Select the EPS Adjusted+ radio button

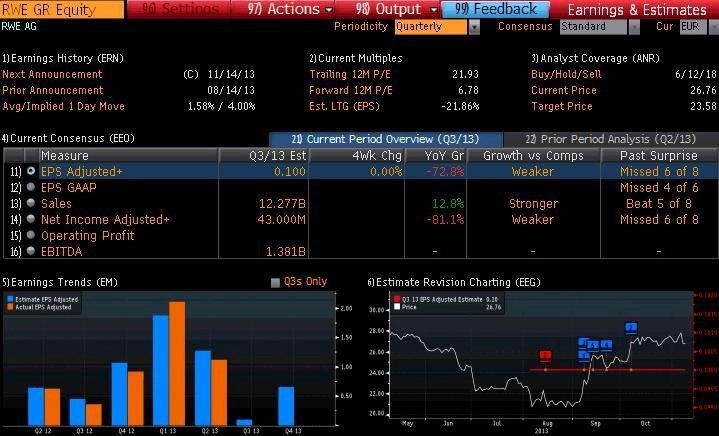point(31,171)
